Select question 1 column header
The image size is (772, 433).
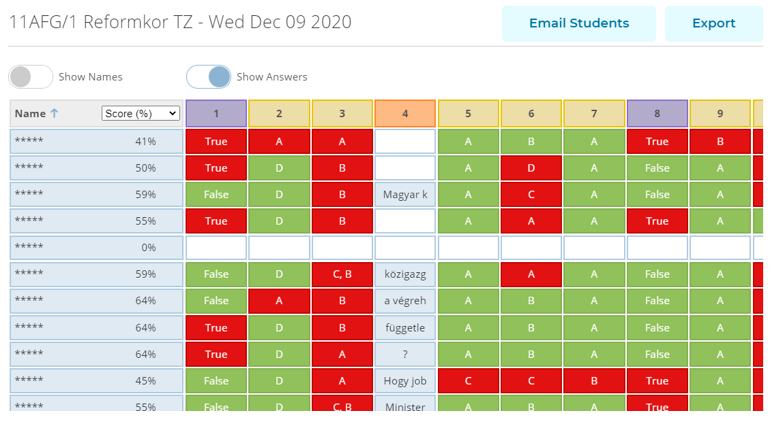tap(216, 114)
